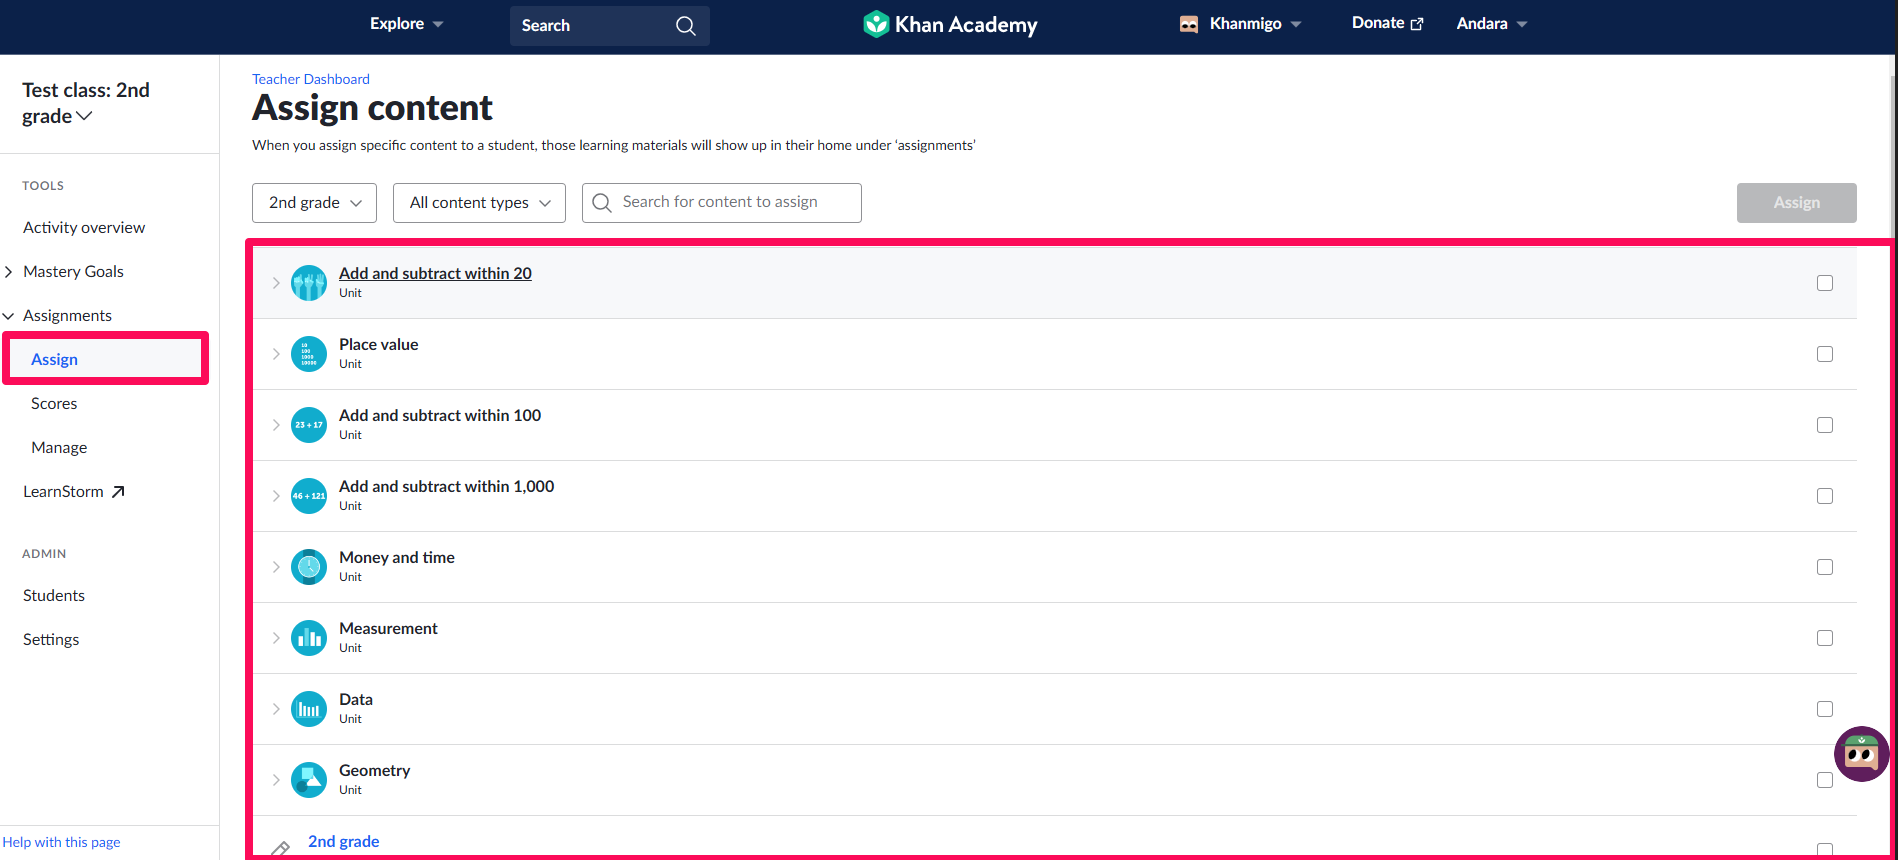Click the Khan Academy logo
The width and height of the screenshot is (1898, 860).
coord(950,24)
